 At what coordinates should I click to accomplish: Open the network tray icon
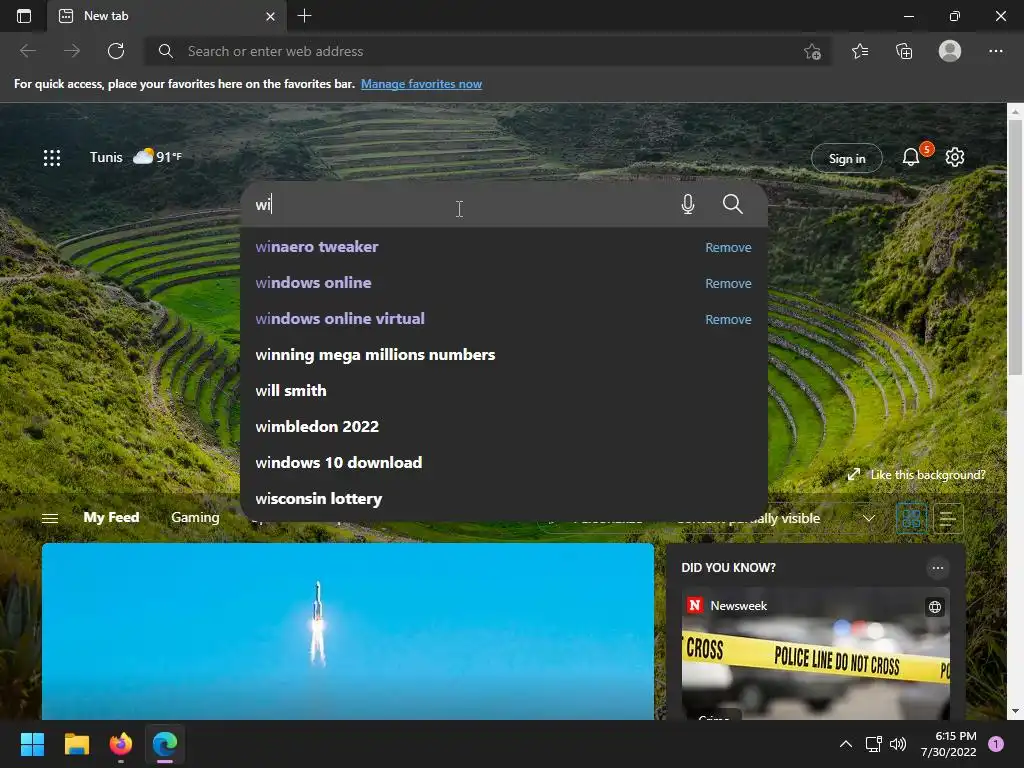873,744
